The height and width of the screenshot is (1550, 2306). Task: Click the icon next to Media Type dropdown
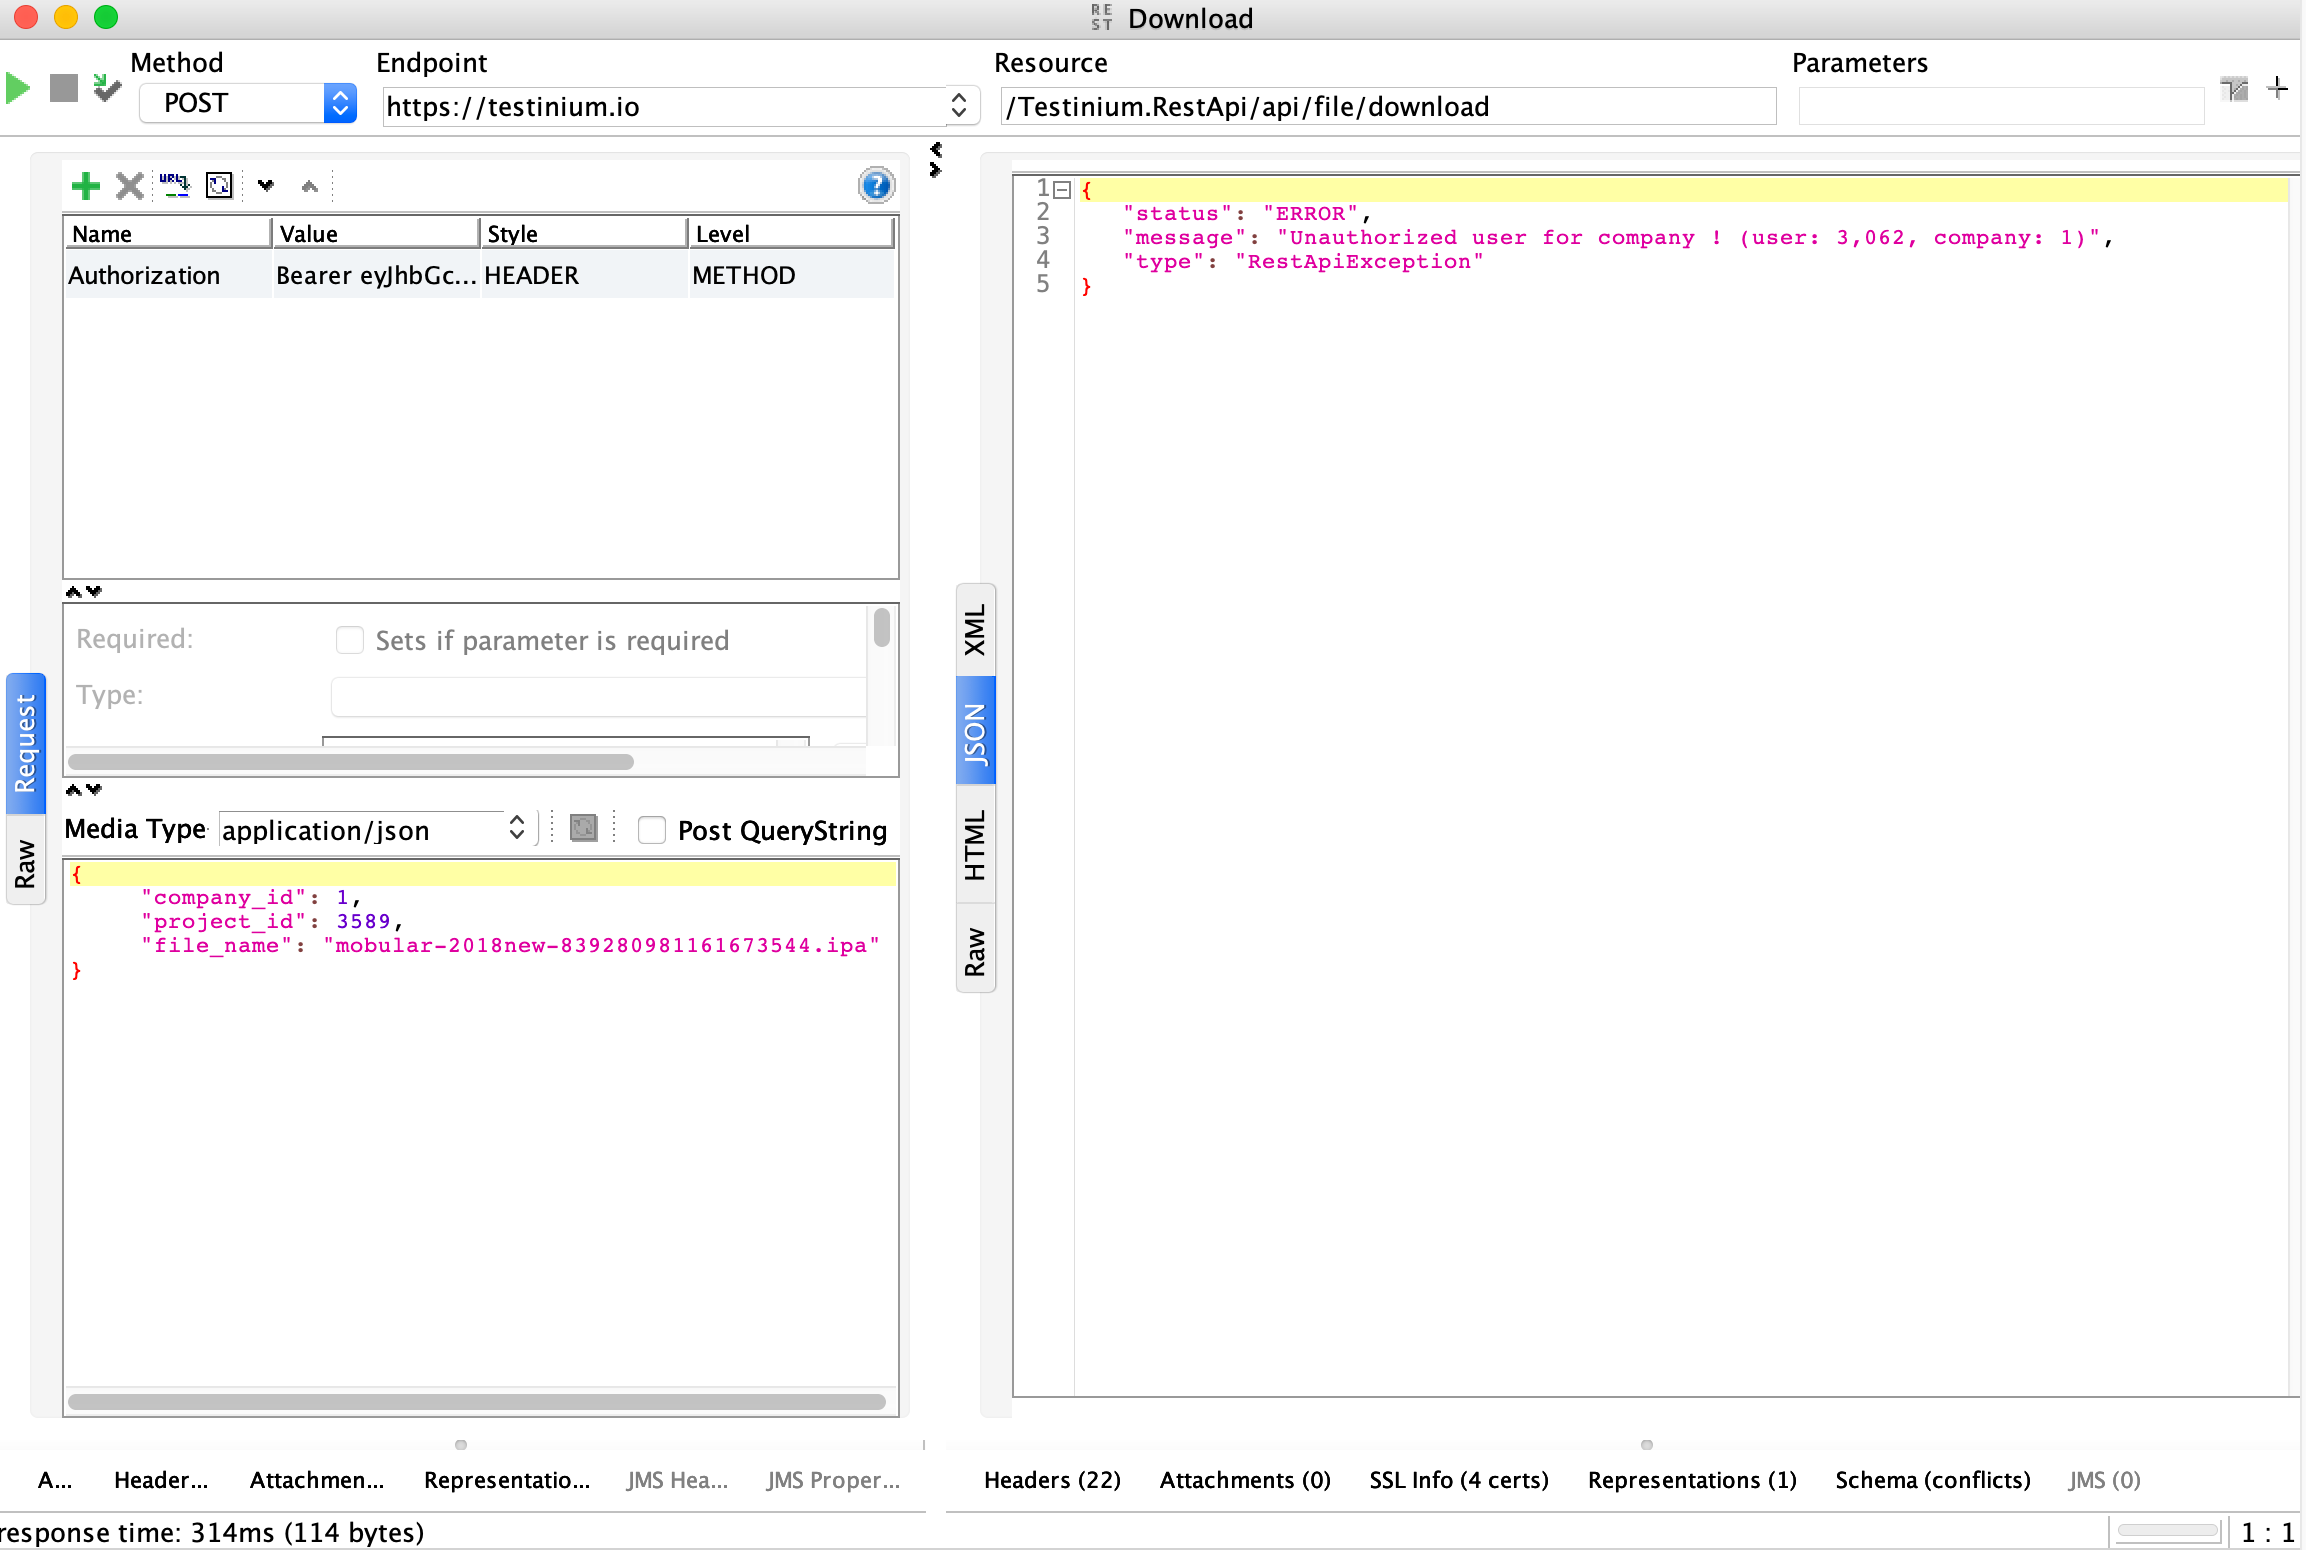click(x=583, y=828)
